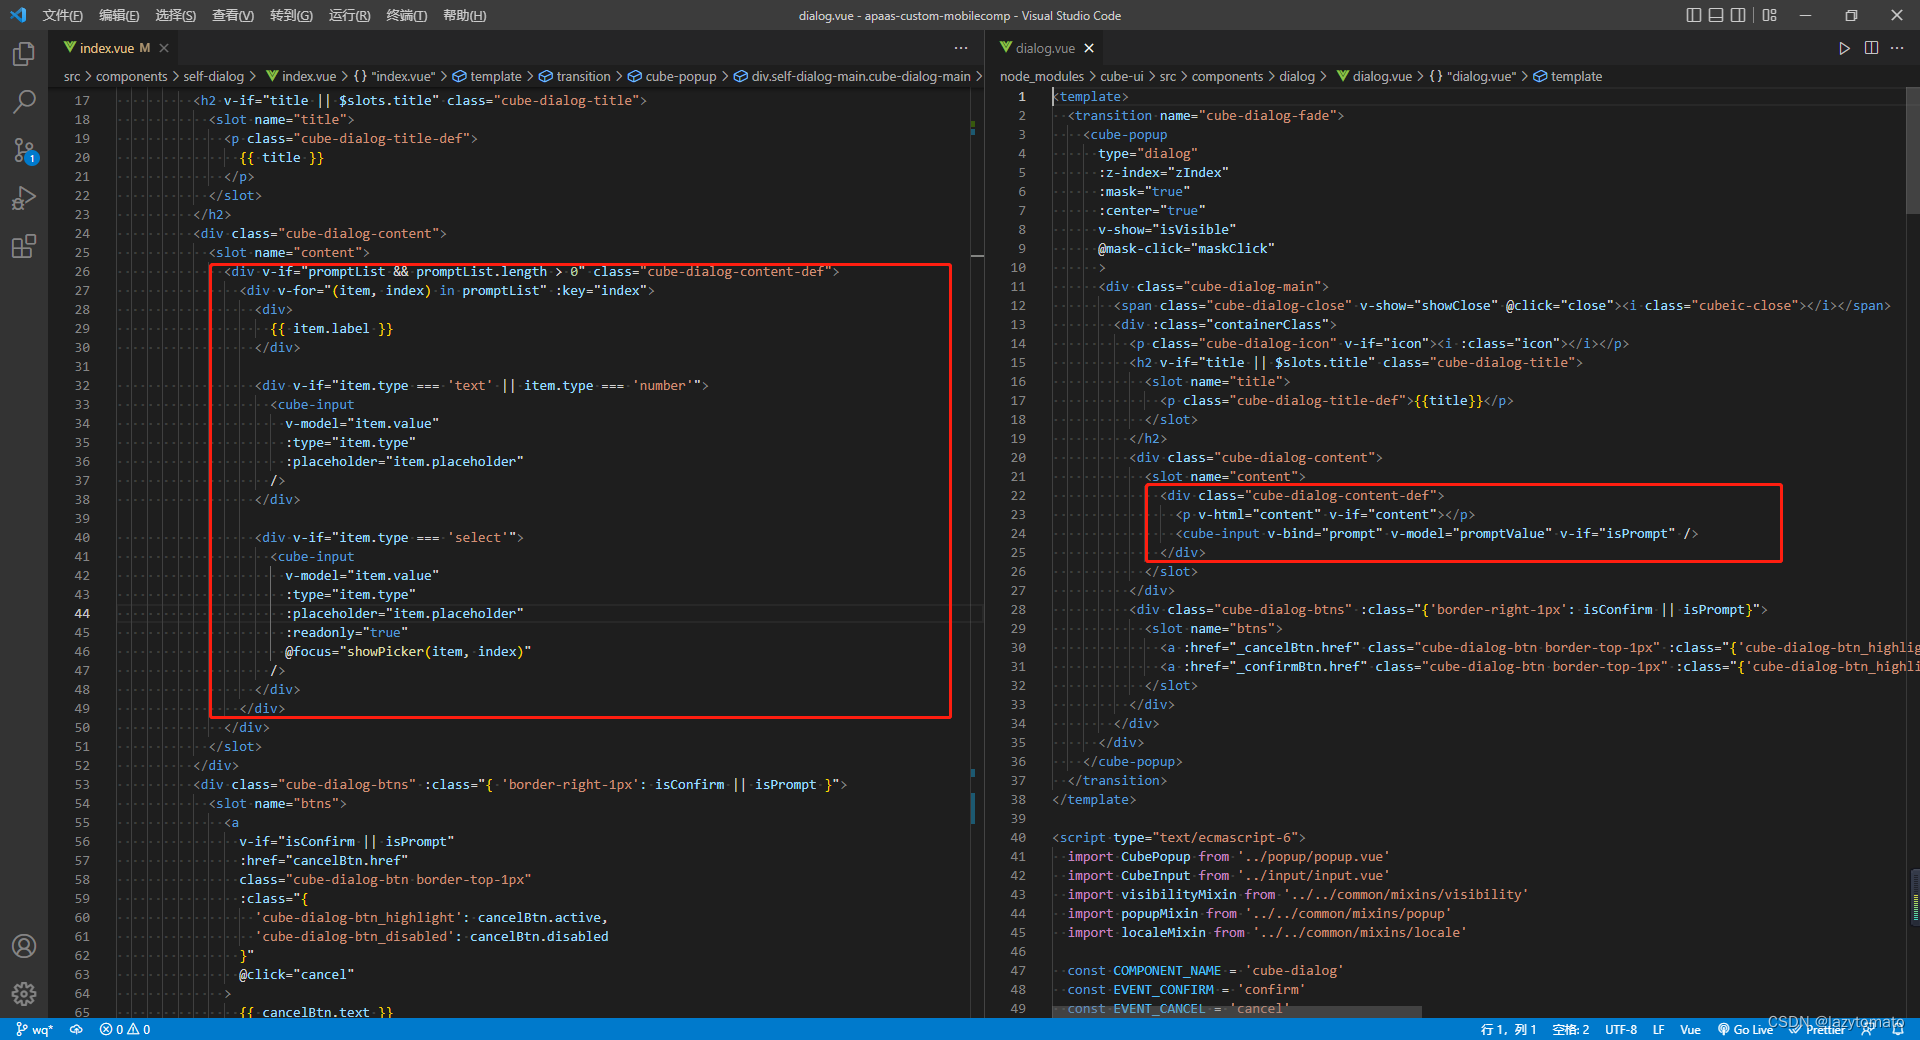Open the self-dialog breadcrumb

[213, 76]
